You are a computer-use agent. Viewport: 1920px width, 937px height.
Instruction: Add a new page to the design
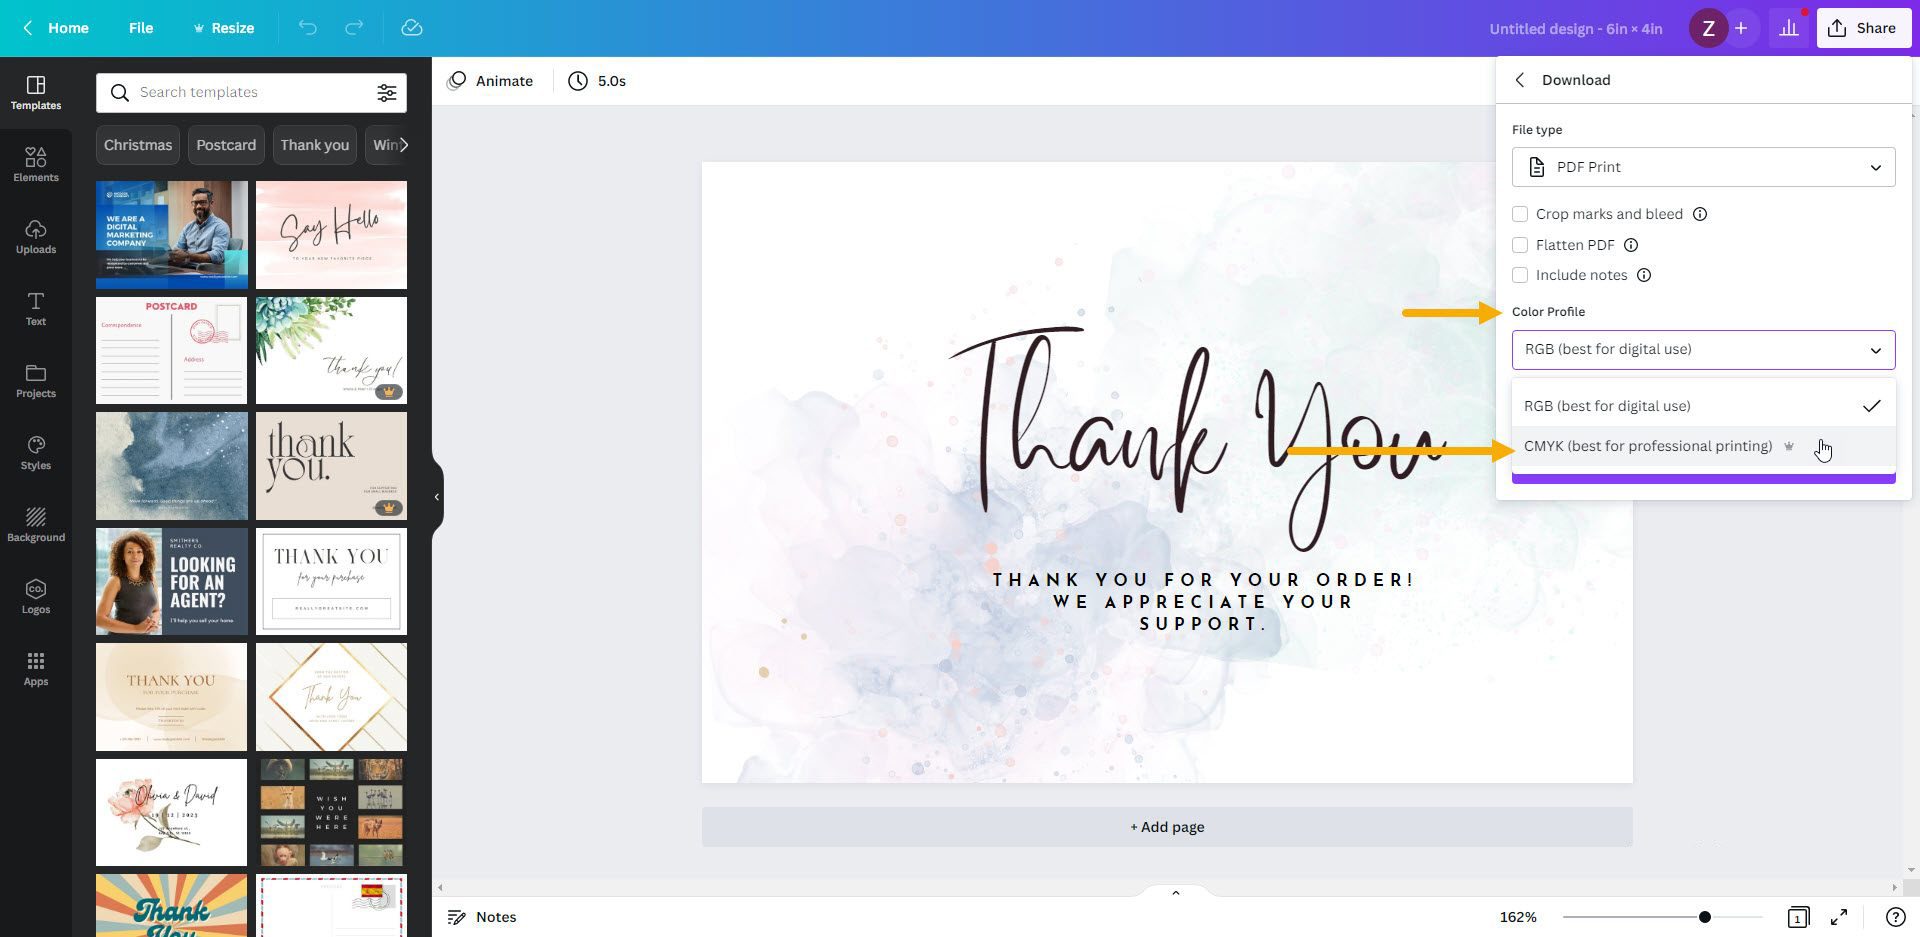[1166, 826]
